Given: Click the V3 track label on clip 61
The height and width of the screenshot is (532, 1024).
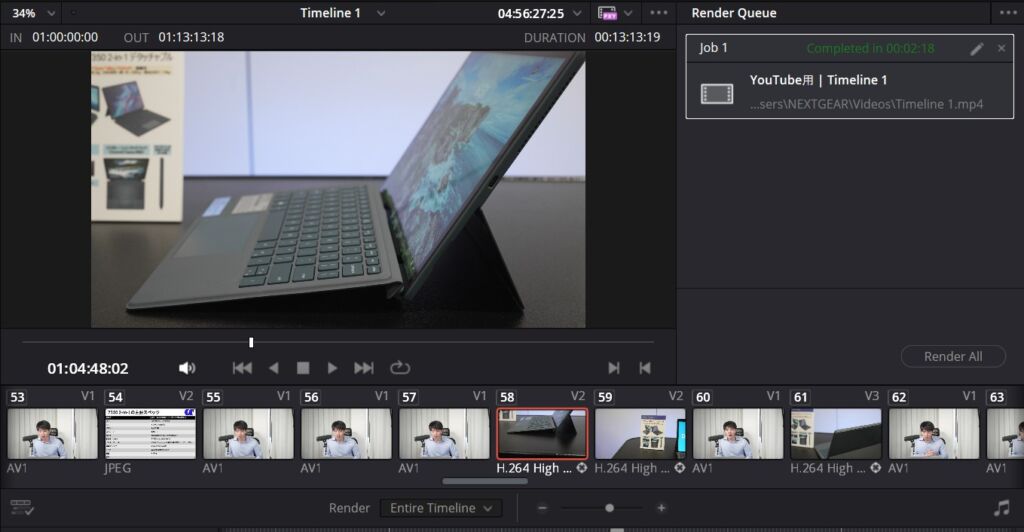Looking at the screenshot, I should 872,396.
